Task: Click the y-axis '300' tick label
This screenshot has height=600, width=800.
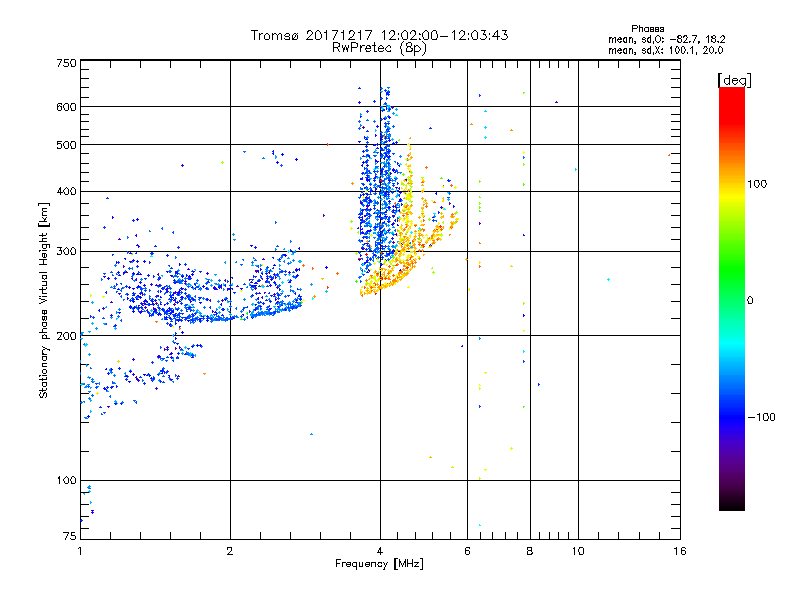Action: (x=66, y=252)
